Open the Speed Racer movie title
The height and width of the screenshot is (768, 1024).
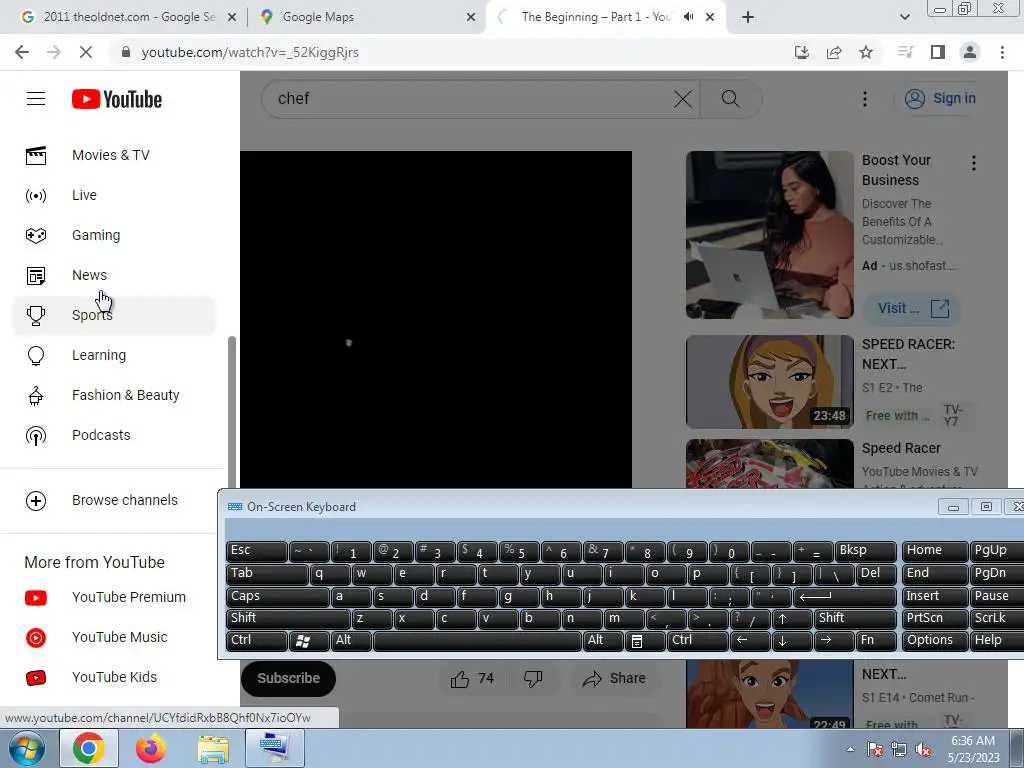901,449
